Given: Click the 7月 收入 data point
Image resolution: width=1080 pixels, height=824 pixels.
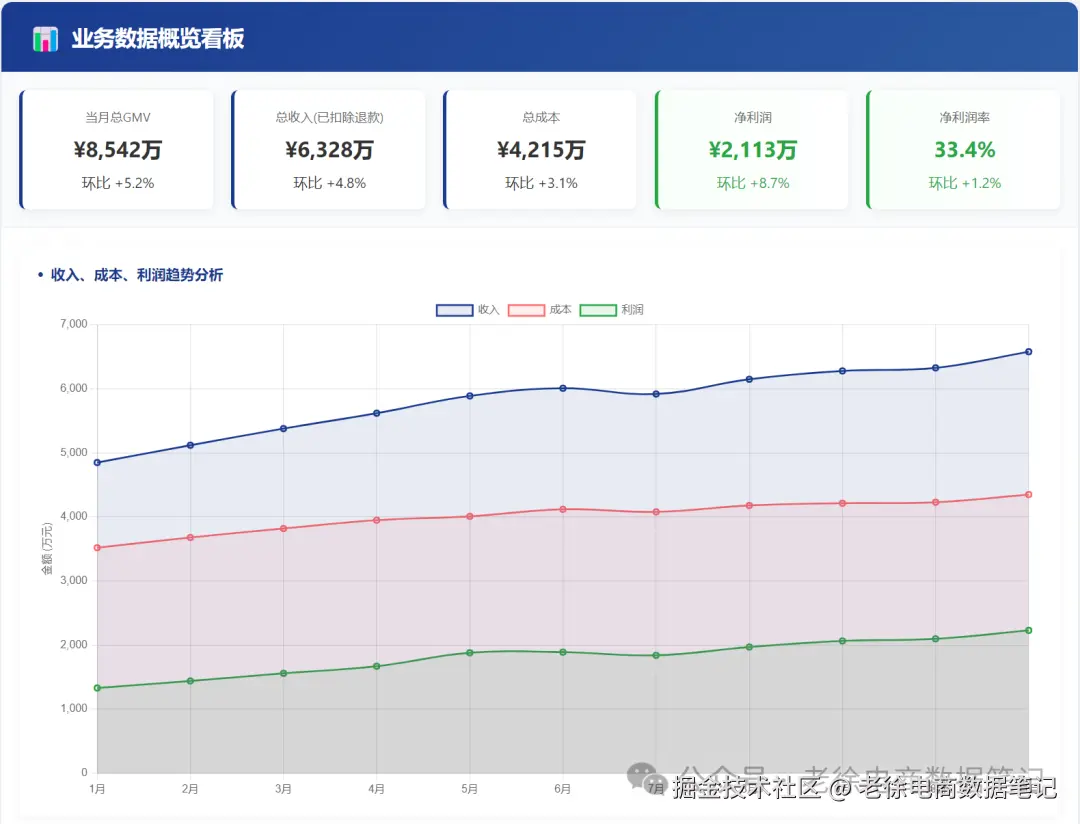Looking at the screenshot, I should (656, 394).
